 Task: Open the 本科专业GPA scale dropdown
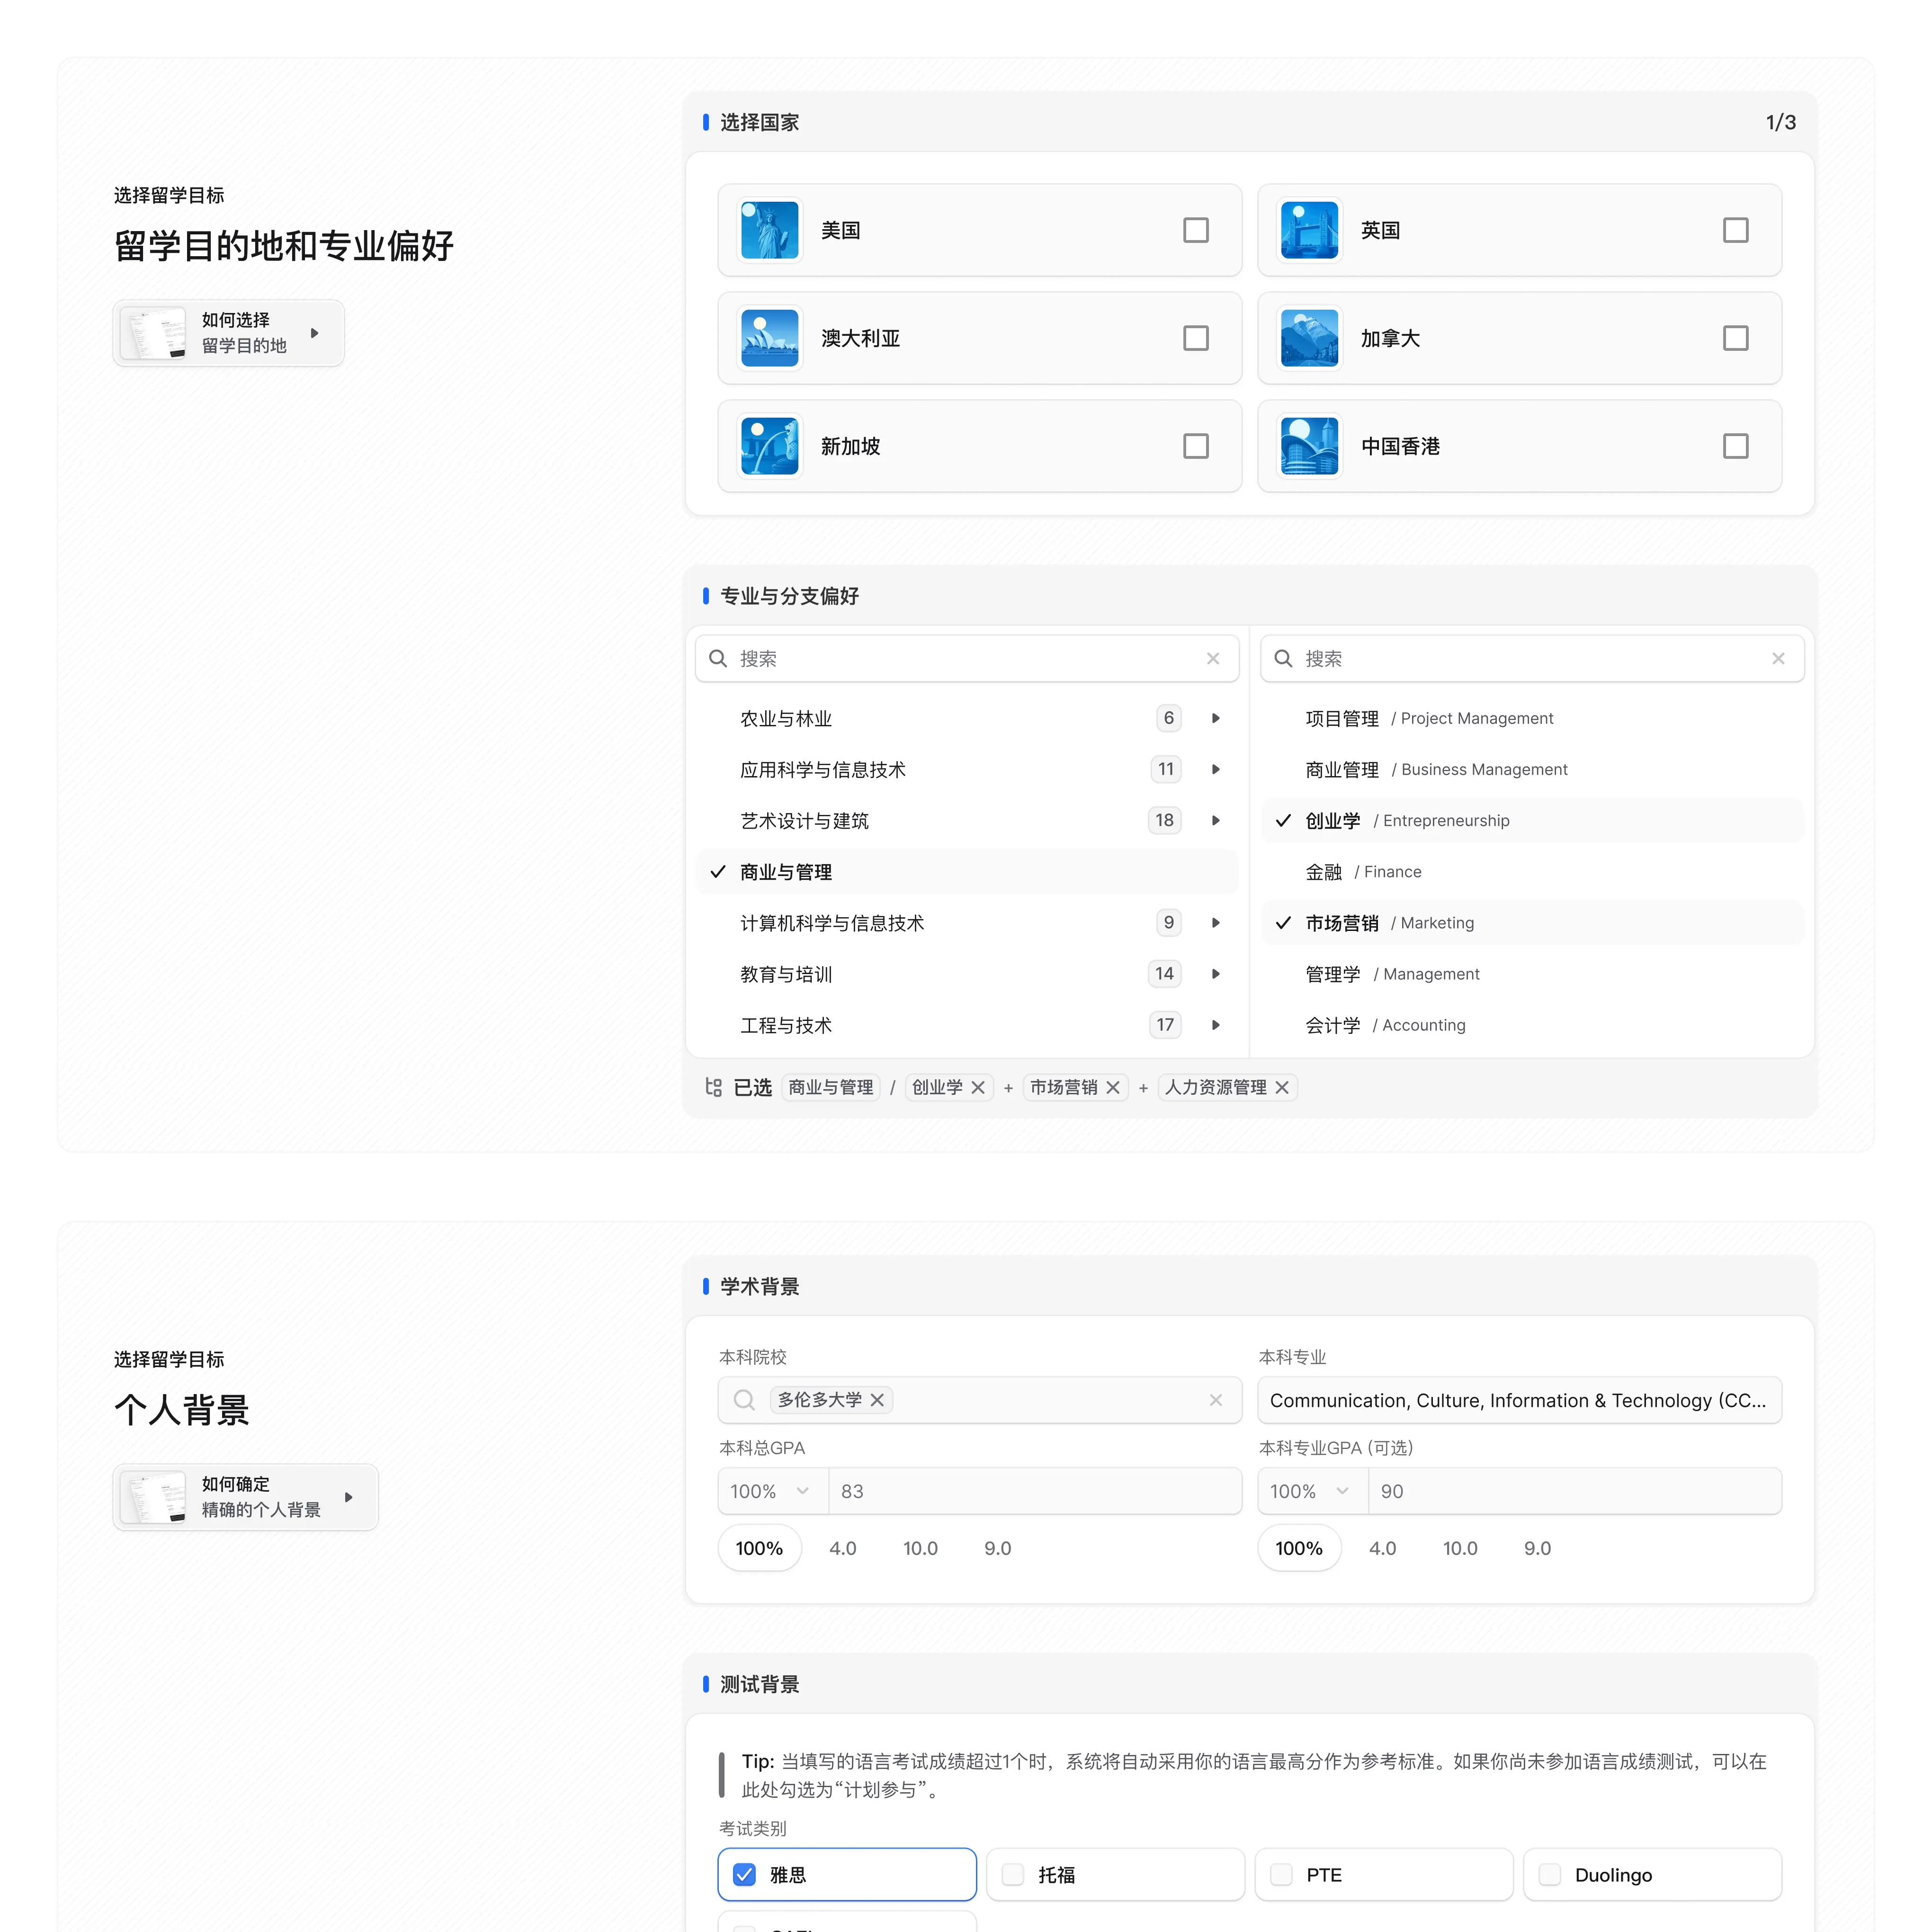(x=1312, y=1491)
